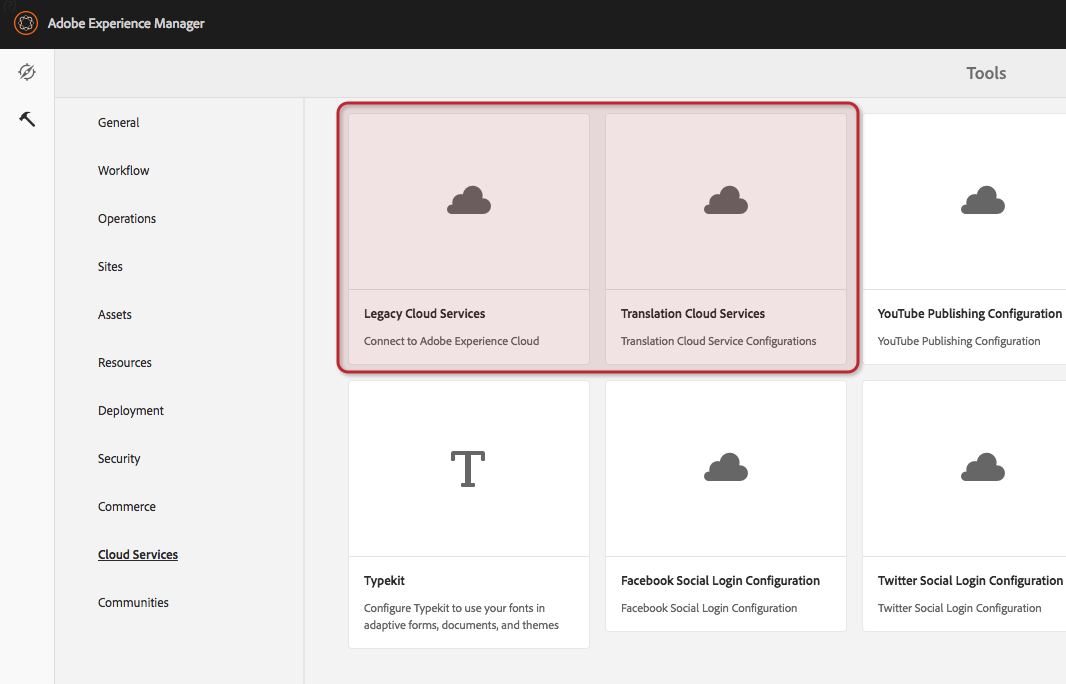Click the YouTube card description text

(959, 341)
